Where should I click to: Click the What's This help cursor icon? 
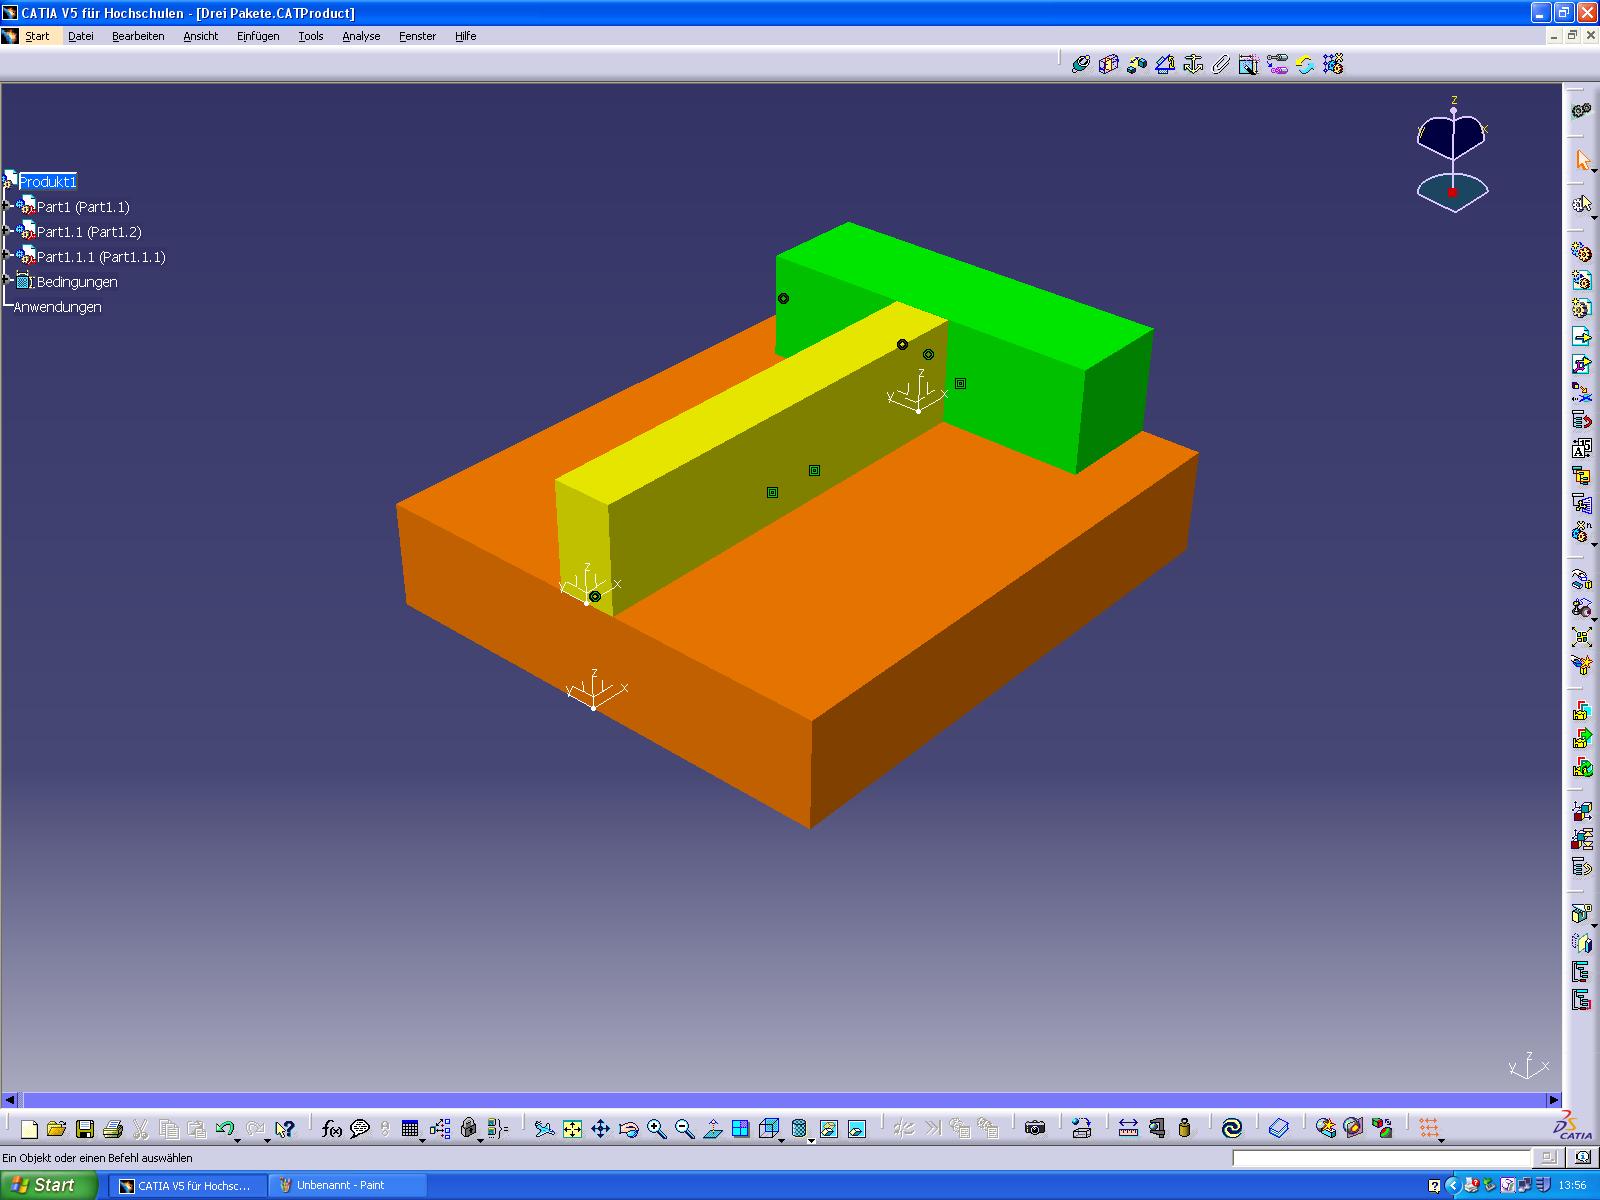point(285,1129)
